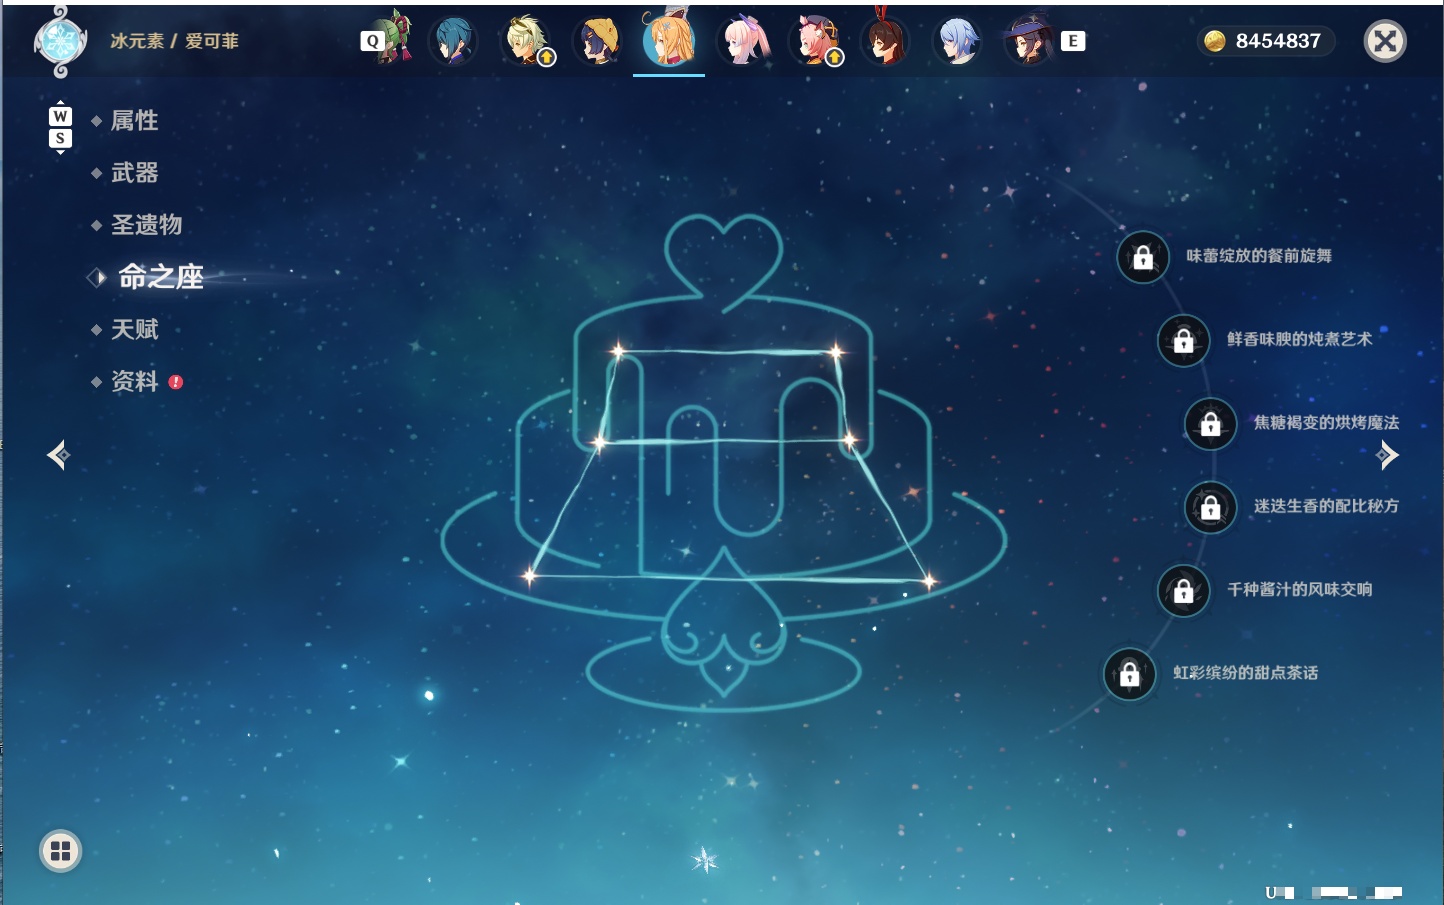This screenshot has width=1444, height=905.
Task: Select the dark-blue-haired character avatar
Action: click(x=453, y=42)
